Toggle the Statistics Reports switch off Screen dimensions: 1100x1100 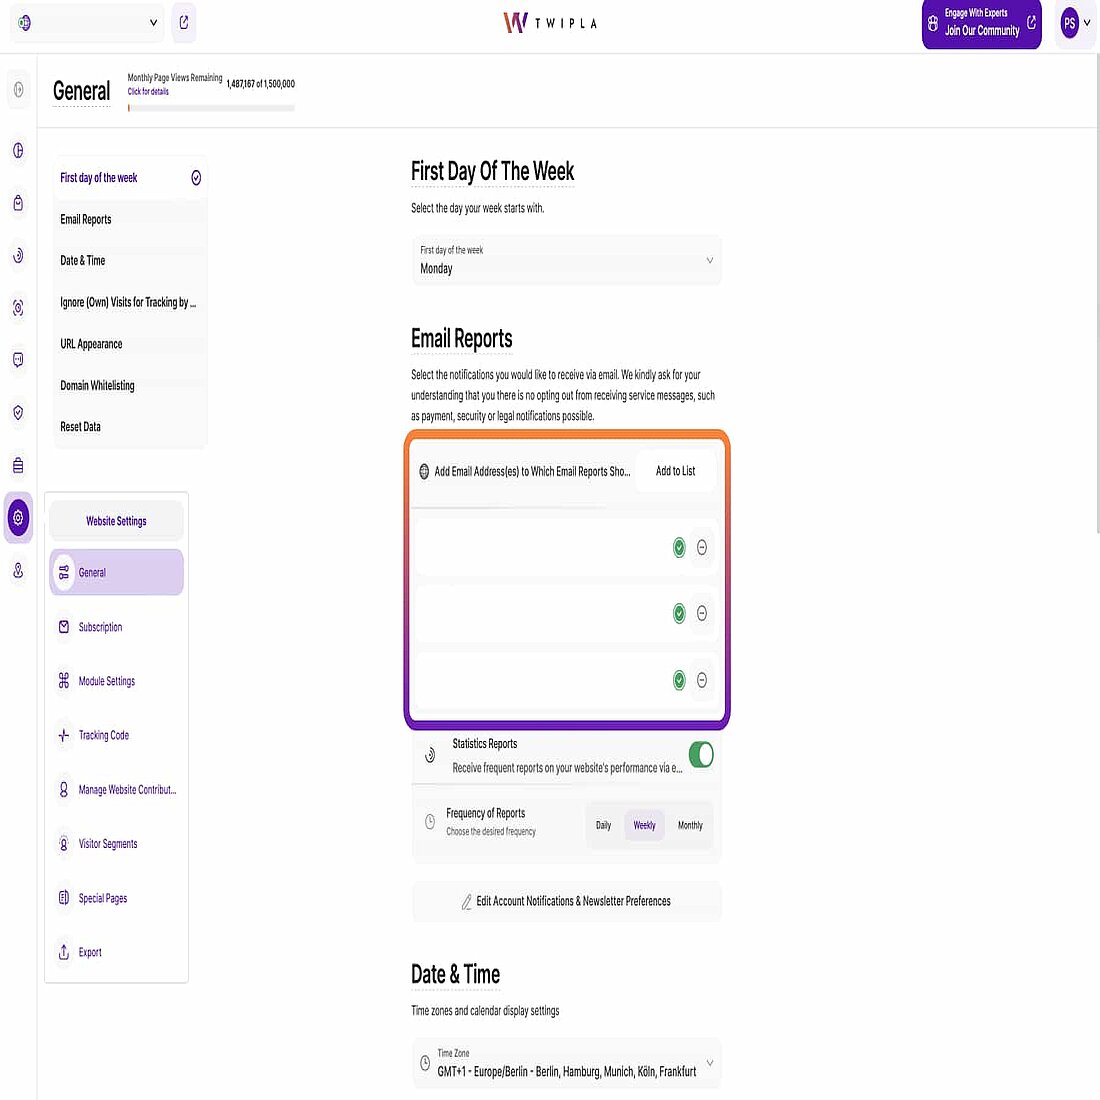(x=701, y=755)
